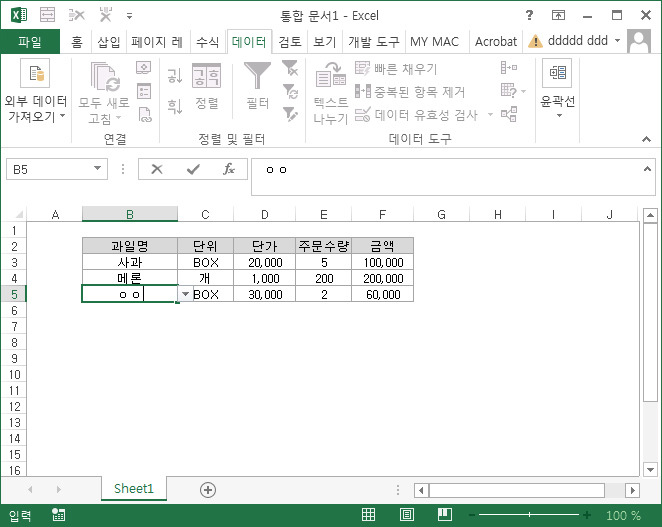Open Excel Help question mark
Screen dimensions: 662x527
[529, 16]
